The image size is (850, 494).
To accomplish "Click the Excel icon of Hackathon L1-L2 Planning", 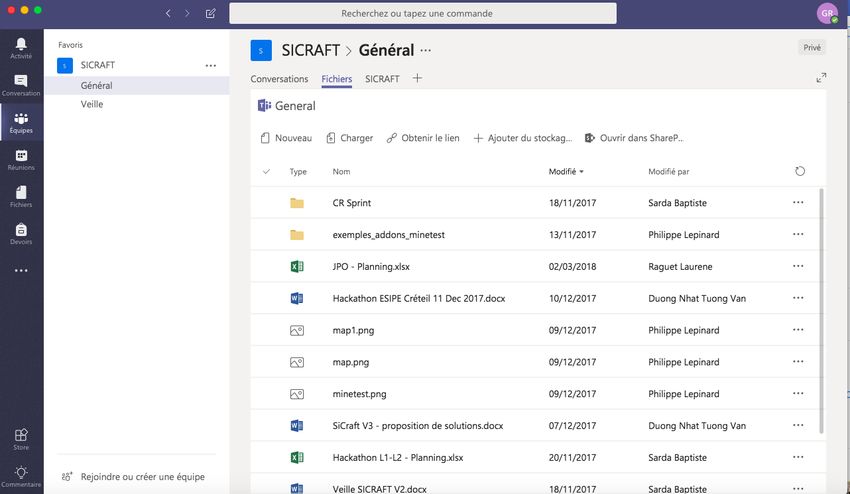I will (x=297, y=458).
